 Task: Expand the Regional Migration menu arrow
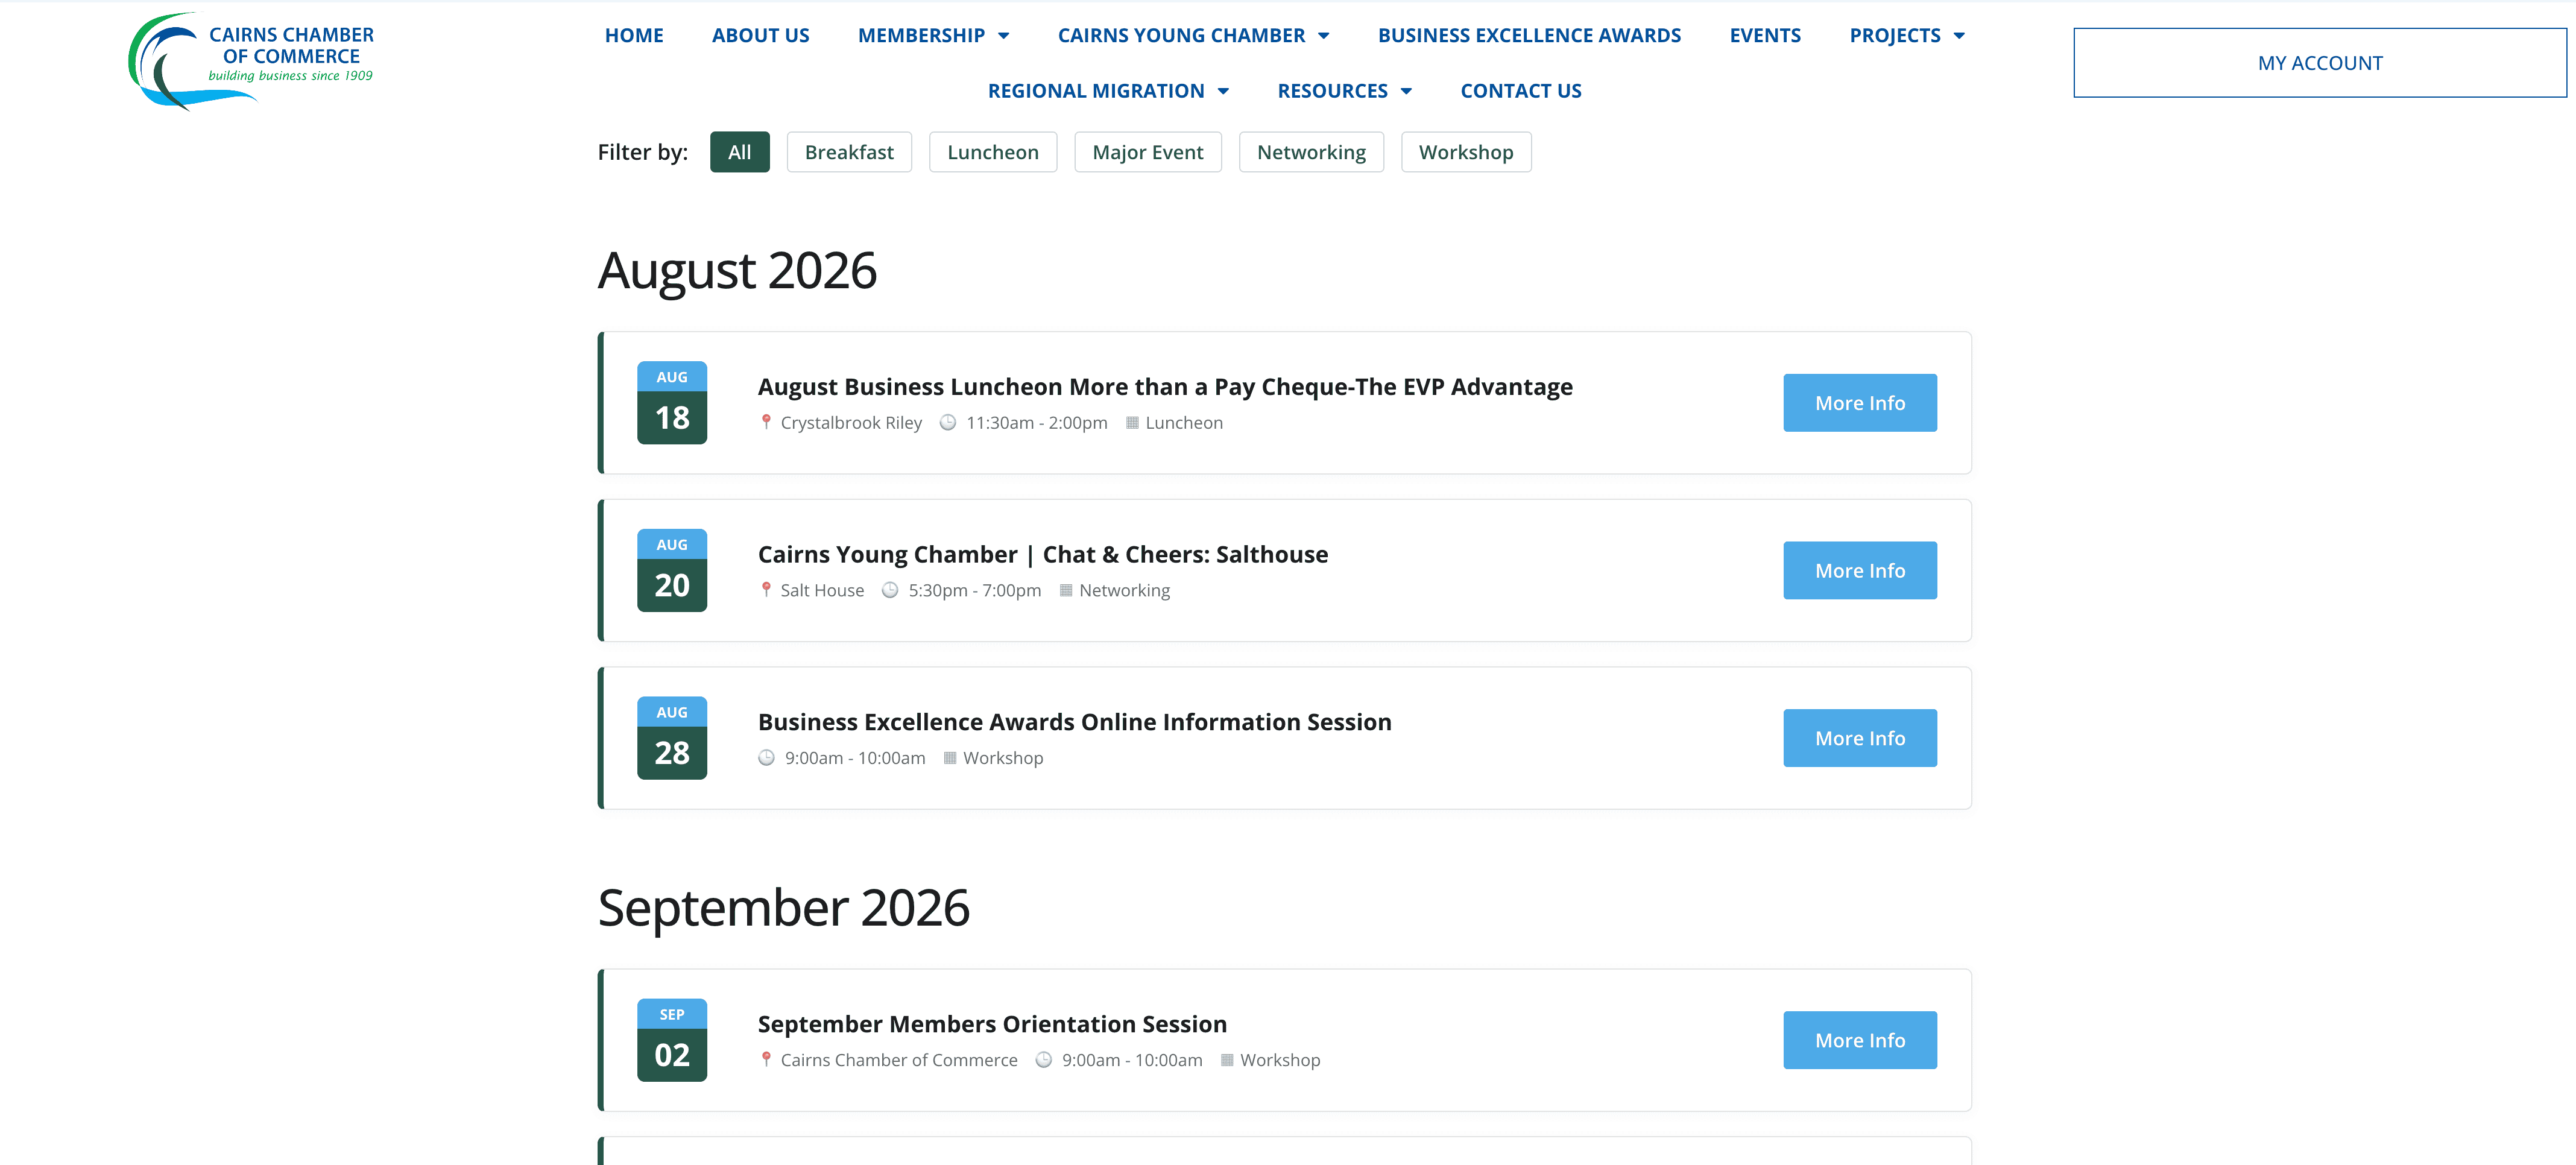[x=1223, y=91]
